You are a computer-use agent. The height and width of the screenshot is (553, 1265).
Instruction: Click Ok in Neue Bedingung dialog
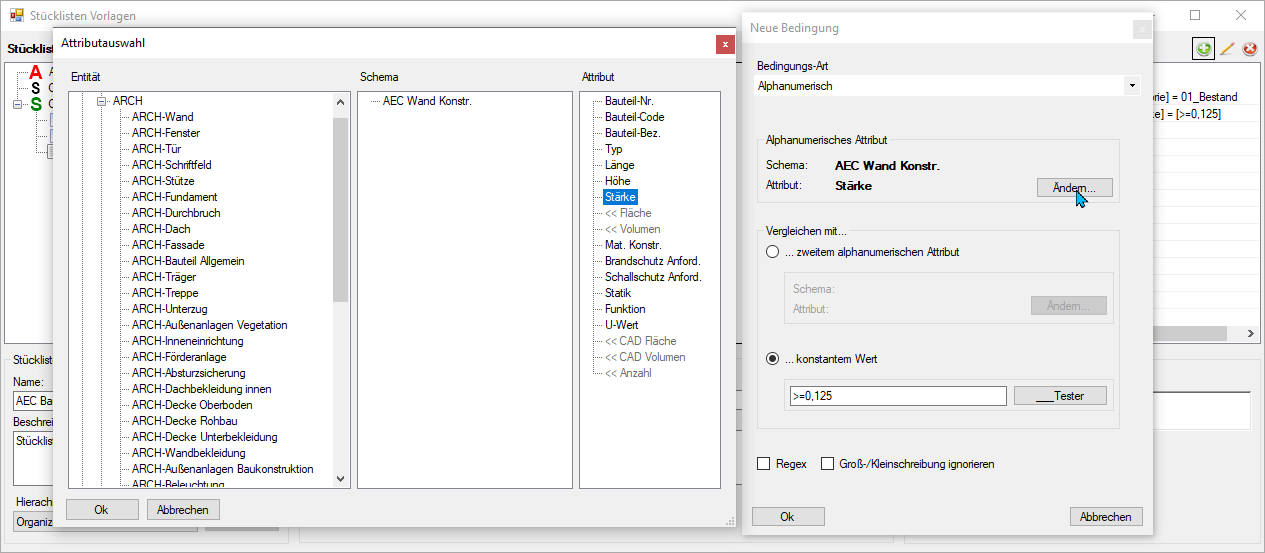pos(788,517)
